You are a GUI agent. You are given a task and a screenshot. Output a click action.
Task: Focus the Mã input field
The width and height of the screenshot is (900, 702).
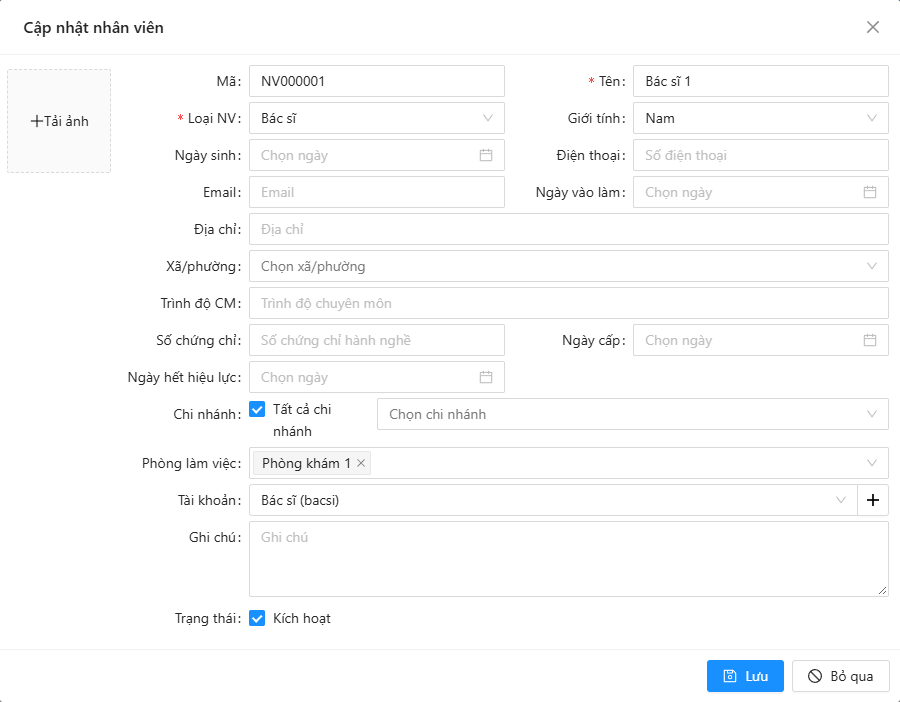(x=377, y=81)
